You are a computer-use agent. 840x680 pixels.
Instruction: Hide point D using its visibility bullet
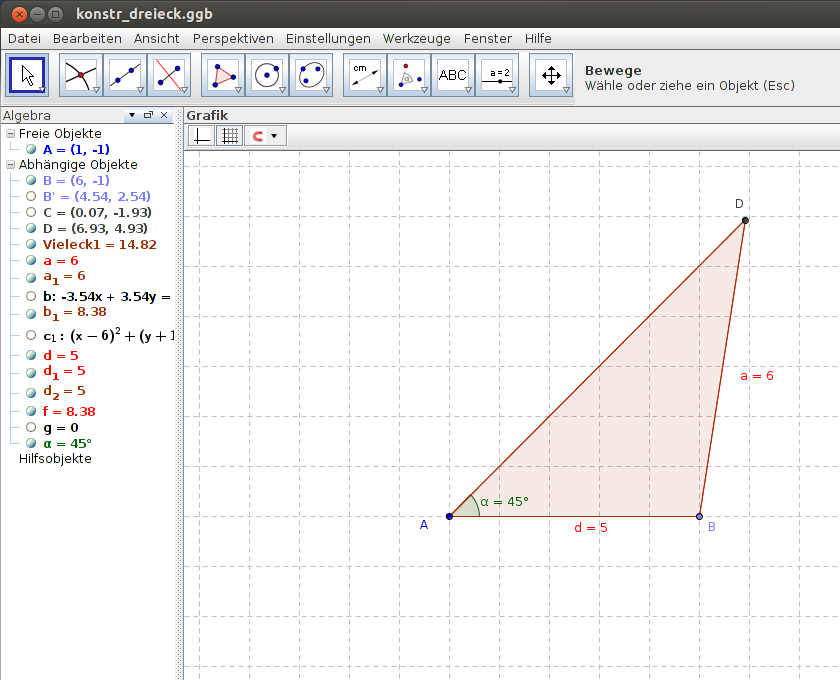coord(31,228)
